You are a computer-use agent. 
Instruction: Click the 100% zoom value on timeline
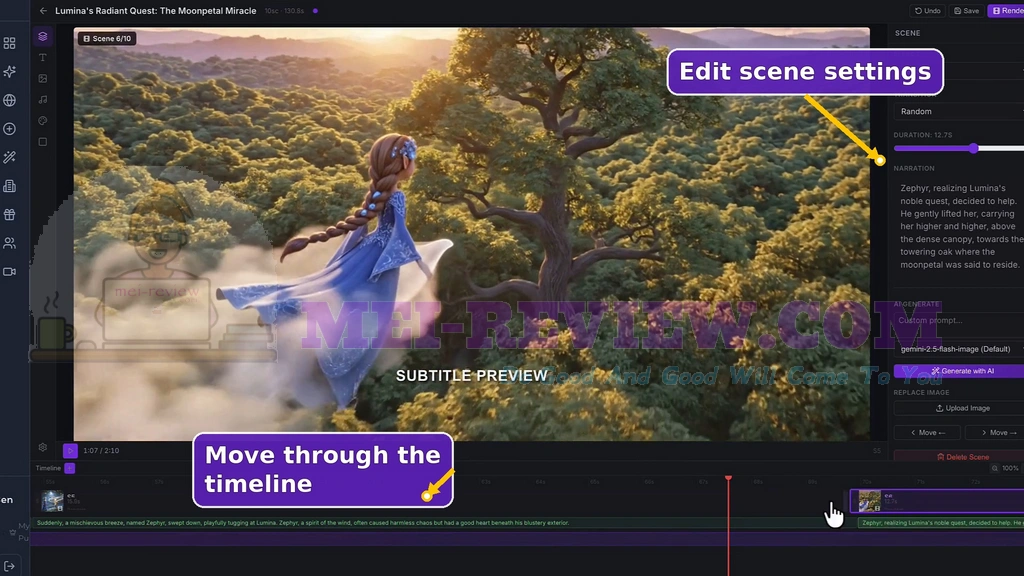point(1010,468)
